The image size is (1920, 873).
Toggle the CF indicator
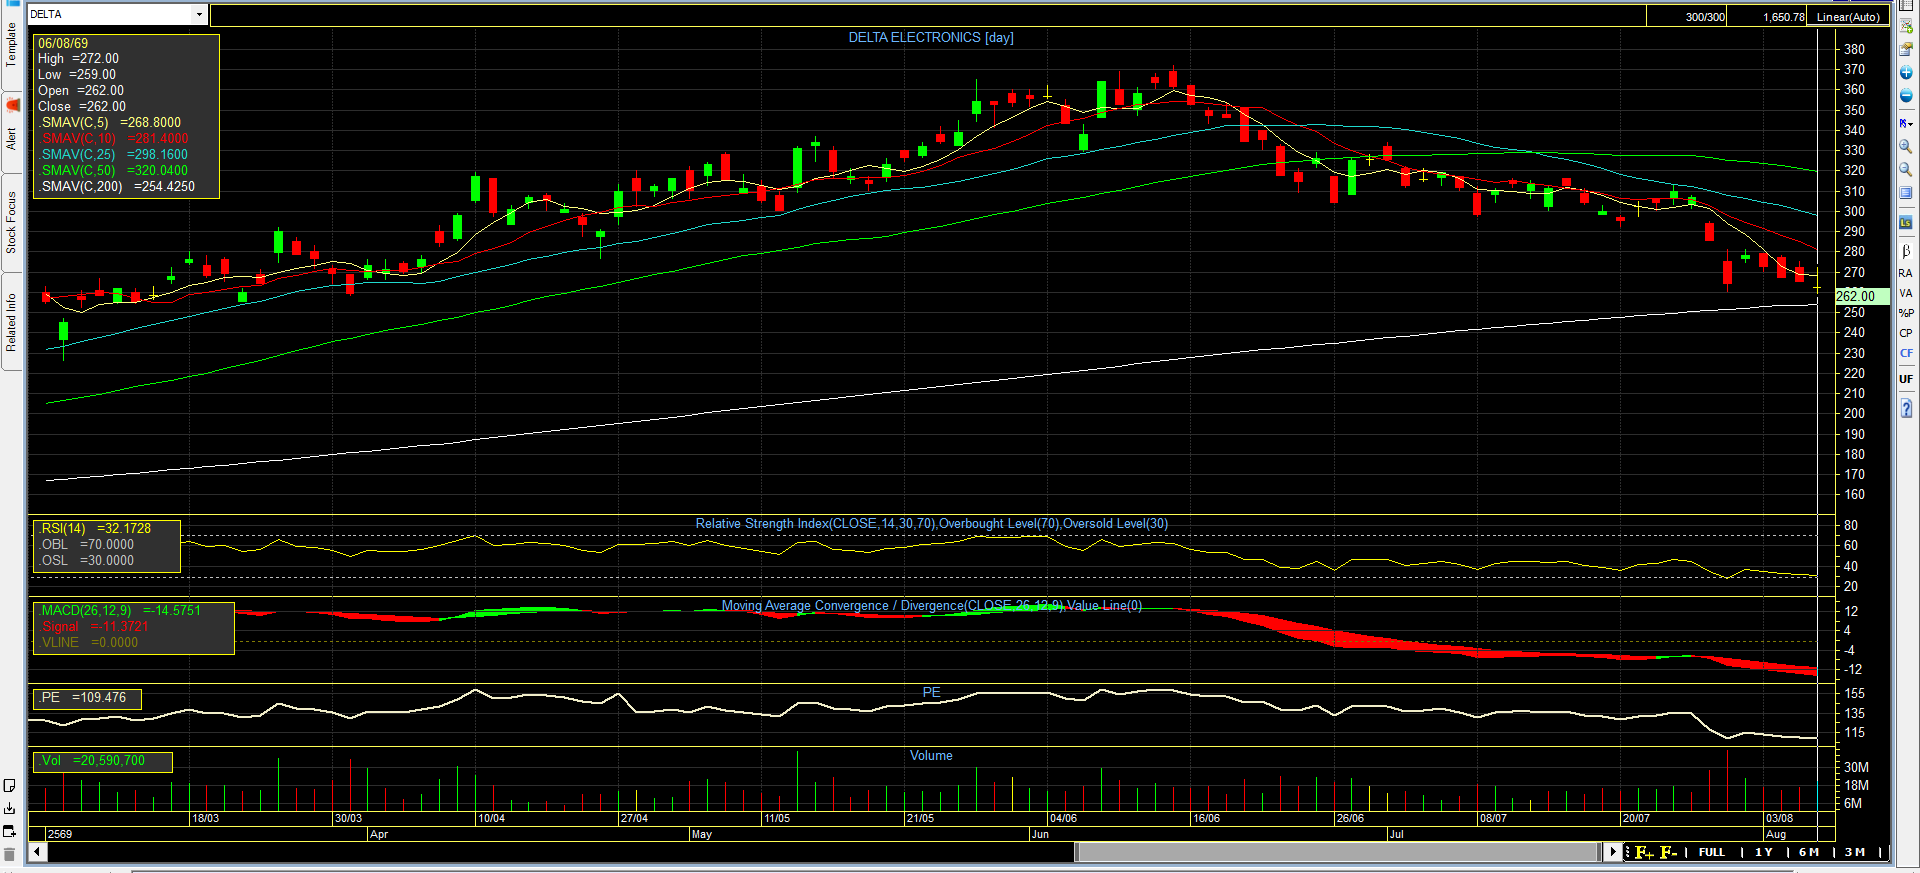click(1905, 353)
